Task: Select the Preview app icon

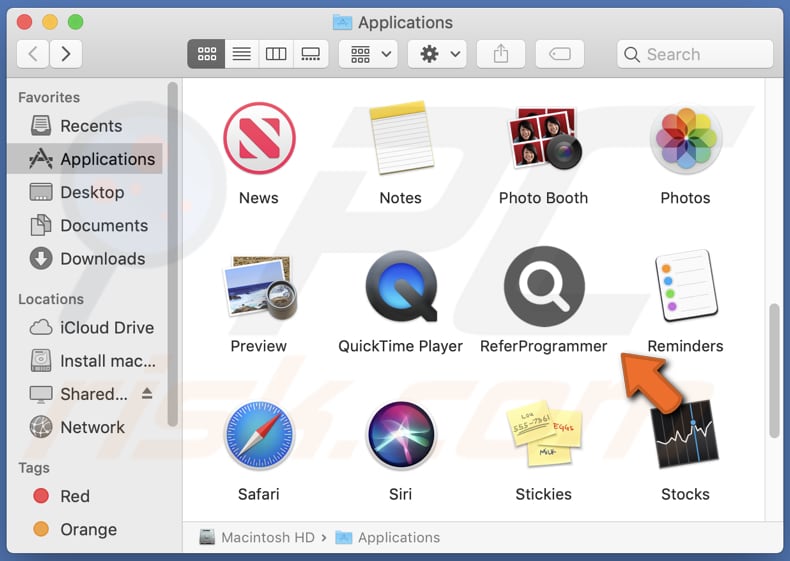Action: coord(259,287)
